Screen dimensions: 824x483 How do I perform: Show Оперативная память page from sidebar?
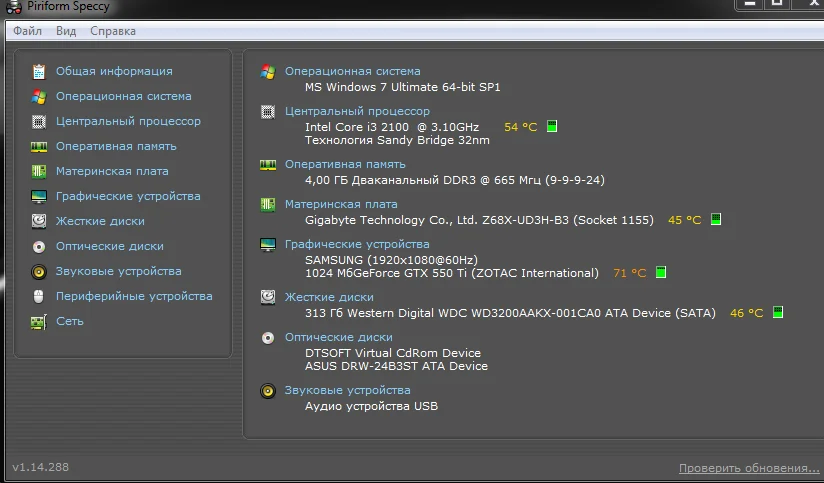(x=116, y=147)
